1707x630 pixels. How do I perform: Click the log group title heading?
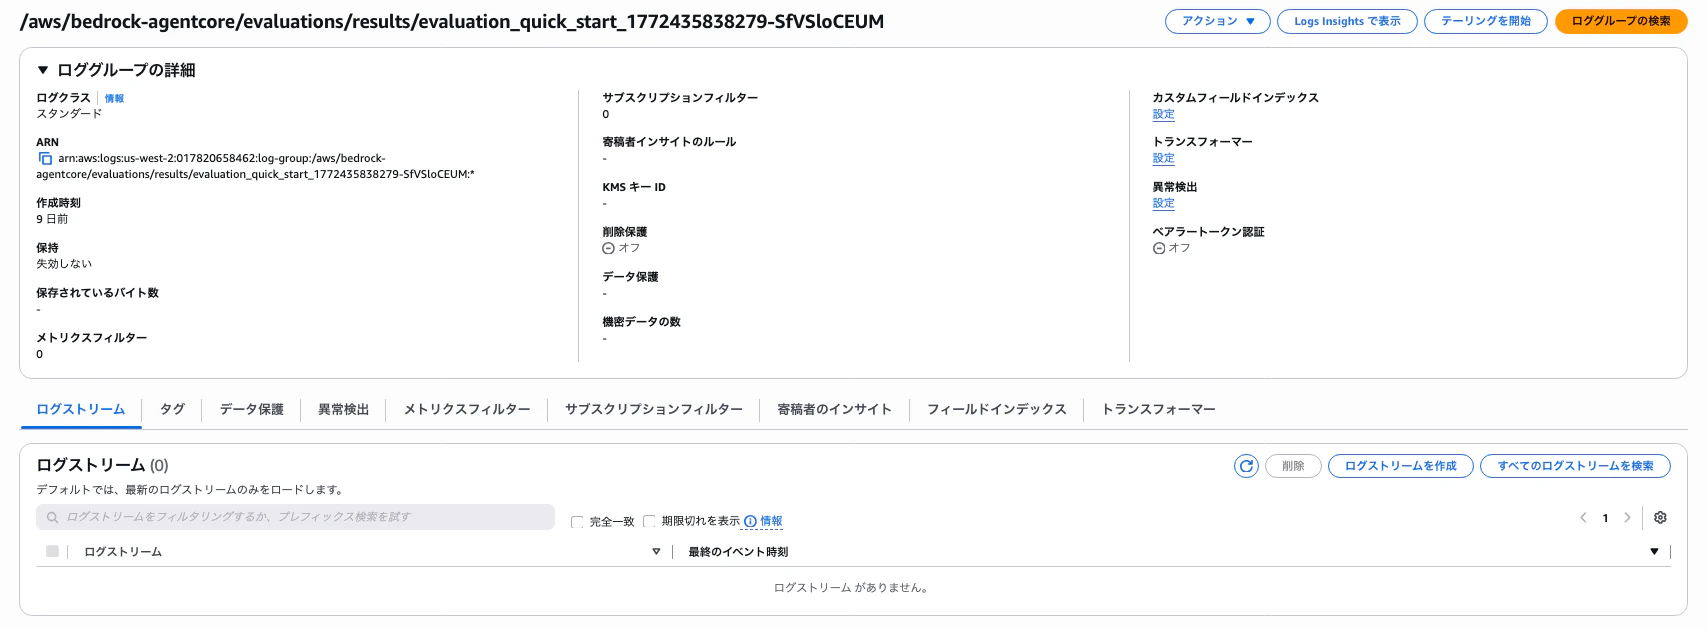pyautogui.click(x=452, y=22)
